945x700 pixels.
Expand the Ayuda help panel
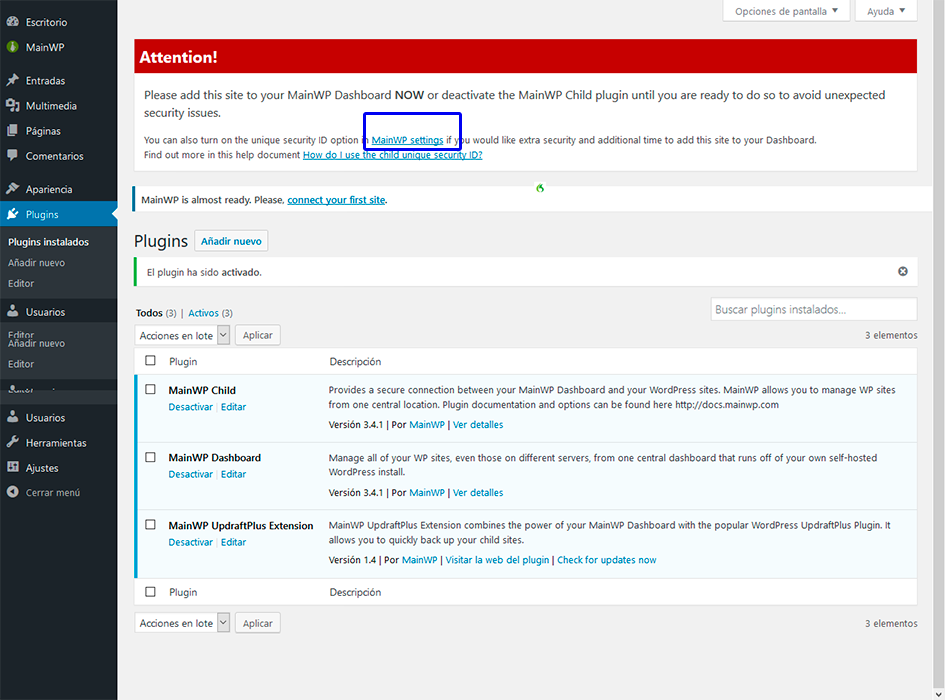click(x=885, y=11)
